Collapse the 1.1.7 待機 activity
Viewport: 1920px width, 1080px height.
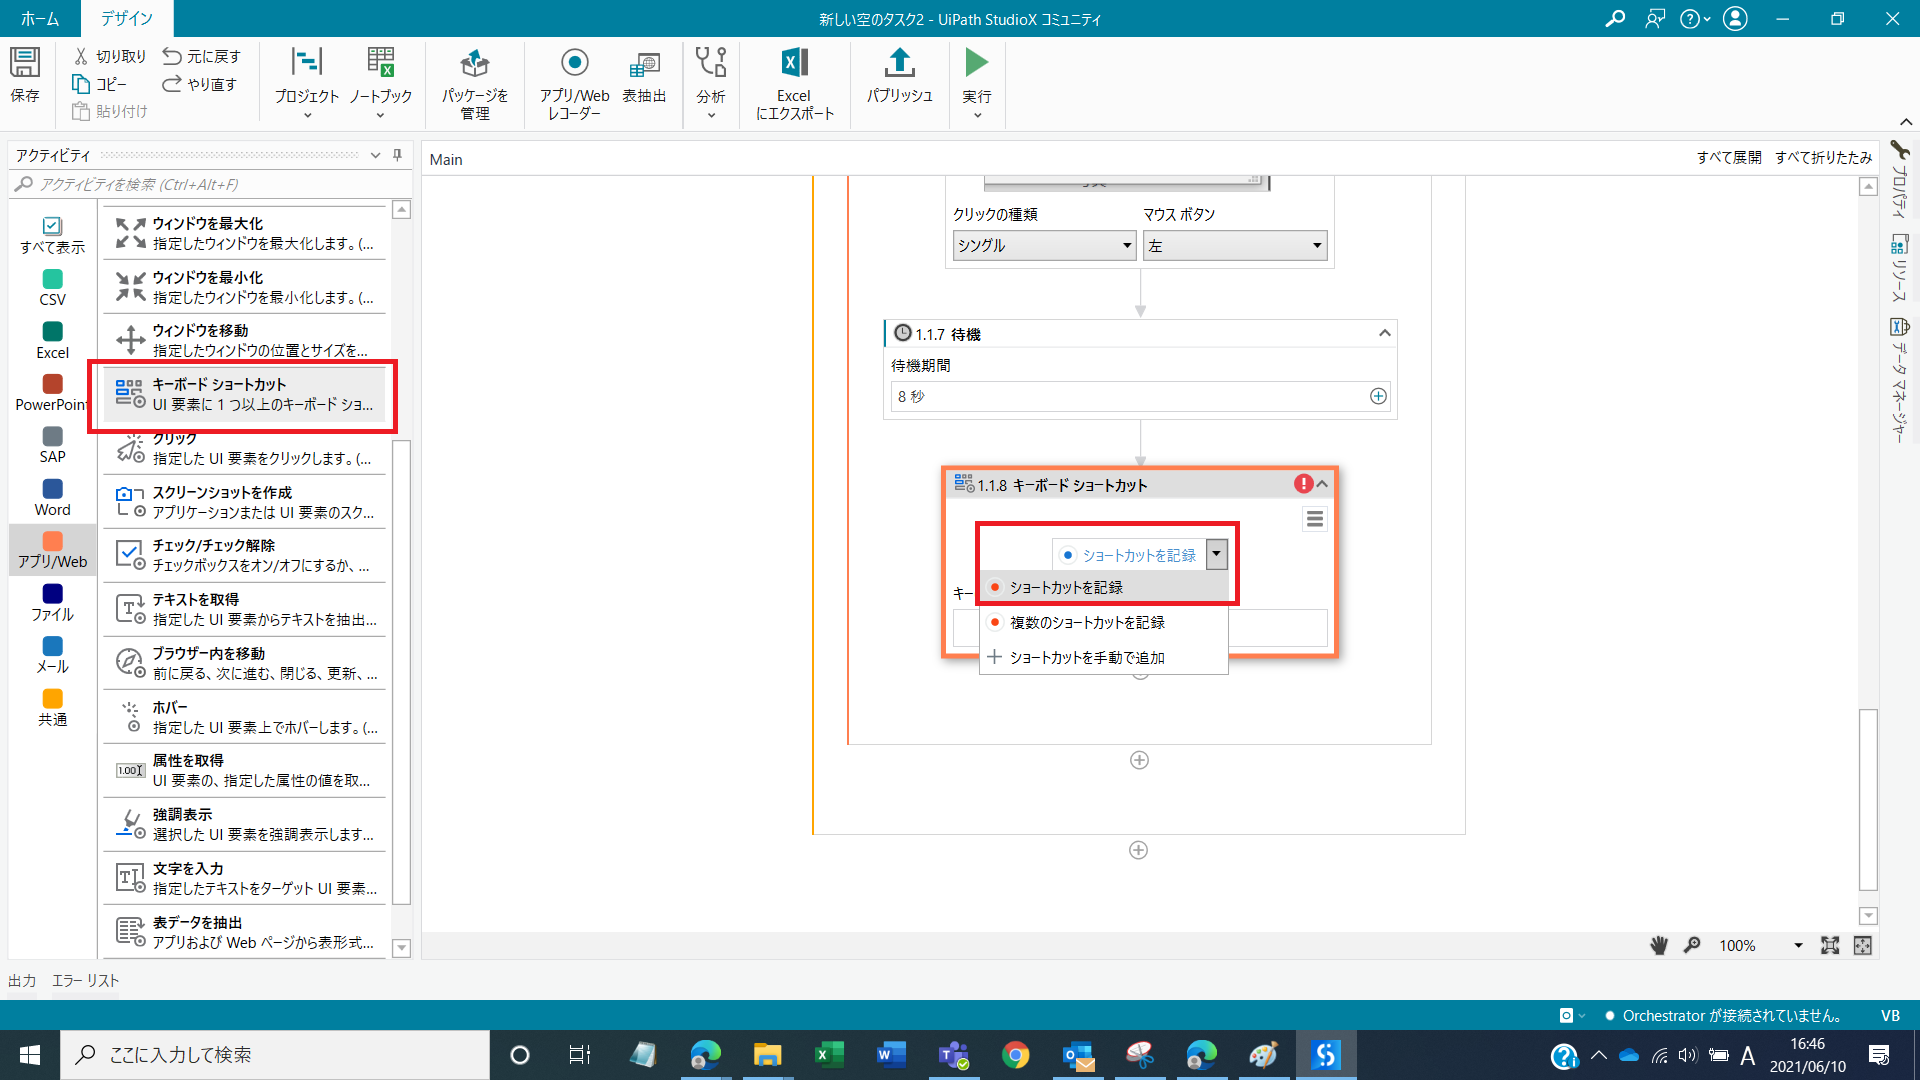pyautogui.click(x=1384, y=334)
